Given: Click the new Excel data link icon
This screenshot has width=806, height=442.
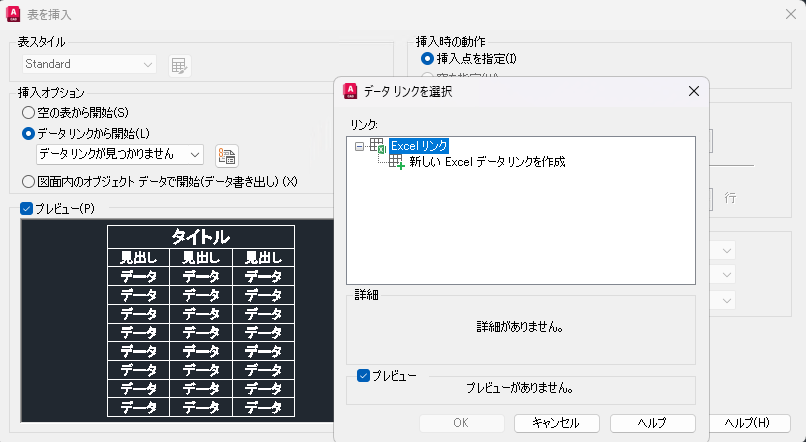Looking at the screenshot, I should click(397, 162).
